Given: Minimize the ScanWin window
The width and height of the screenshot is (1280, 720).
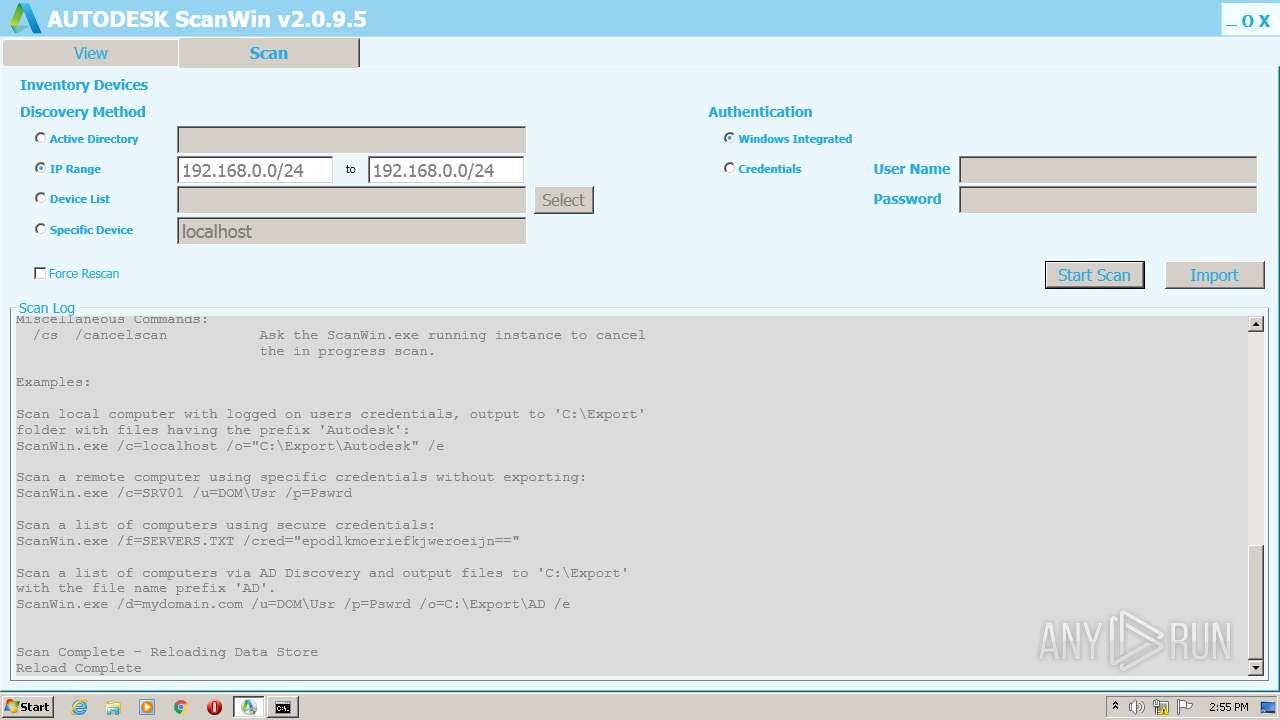Looking at the screenshot, I should [x=1231, y=21].
